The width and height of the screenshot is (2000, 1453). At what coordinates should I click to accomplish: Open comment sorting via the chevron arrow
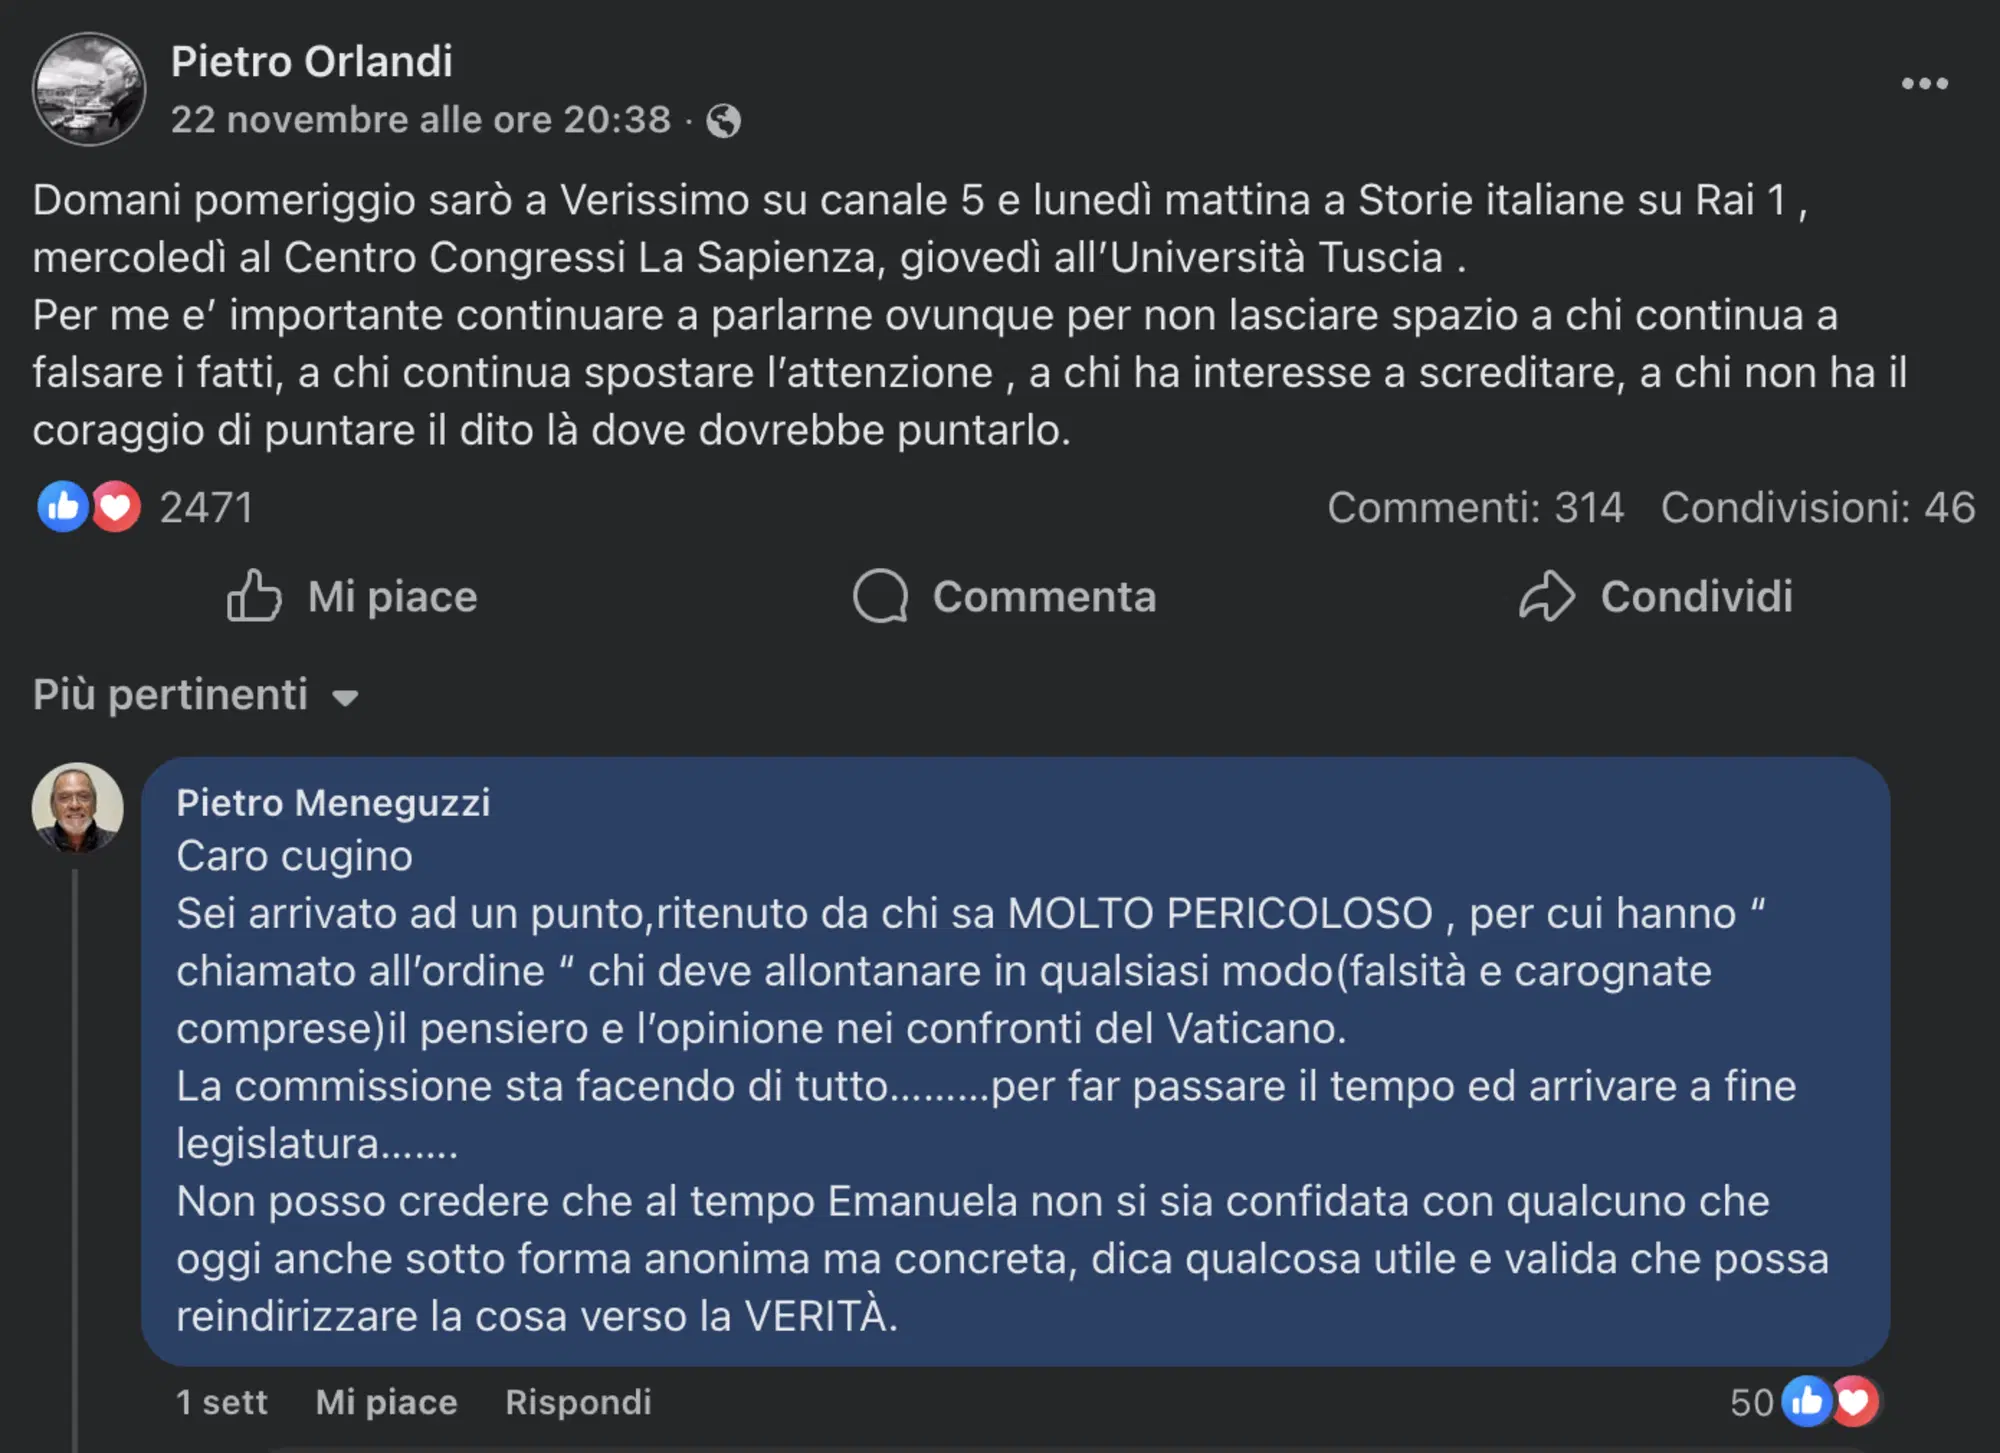pos(344,699)
